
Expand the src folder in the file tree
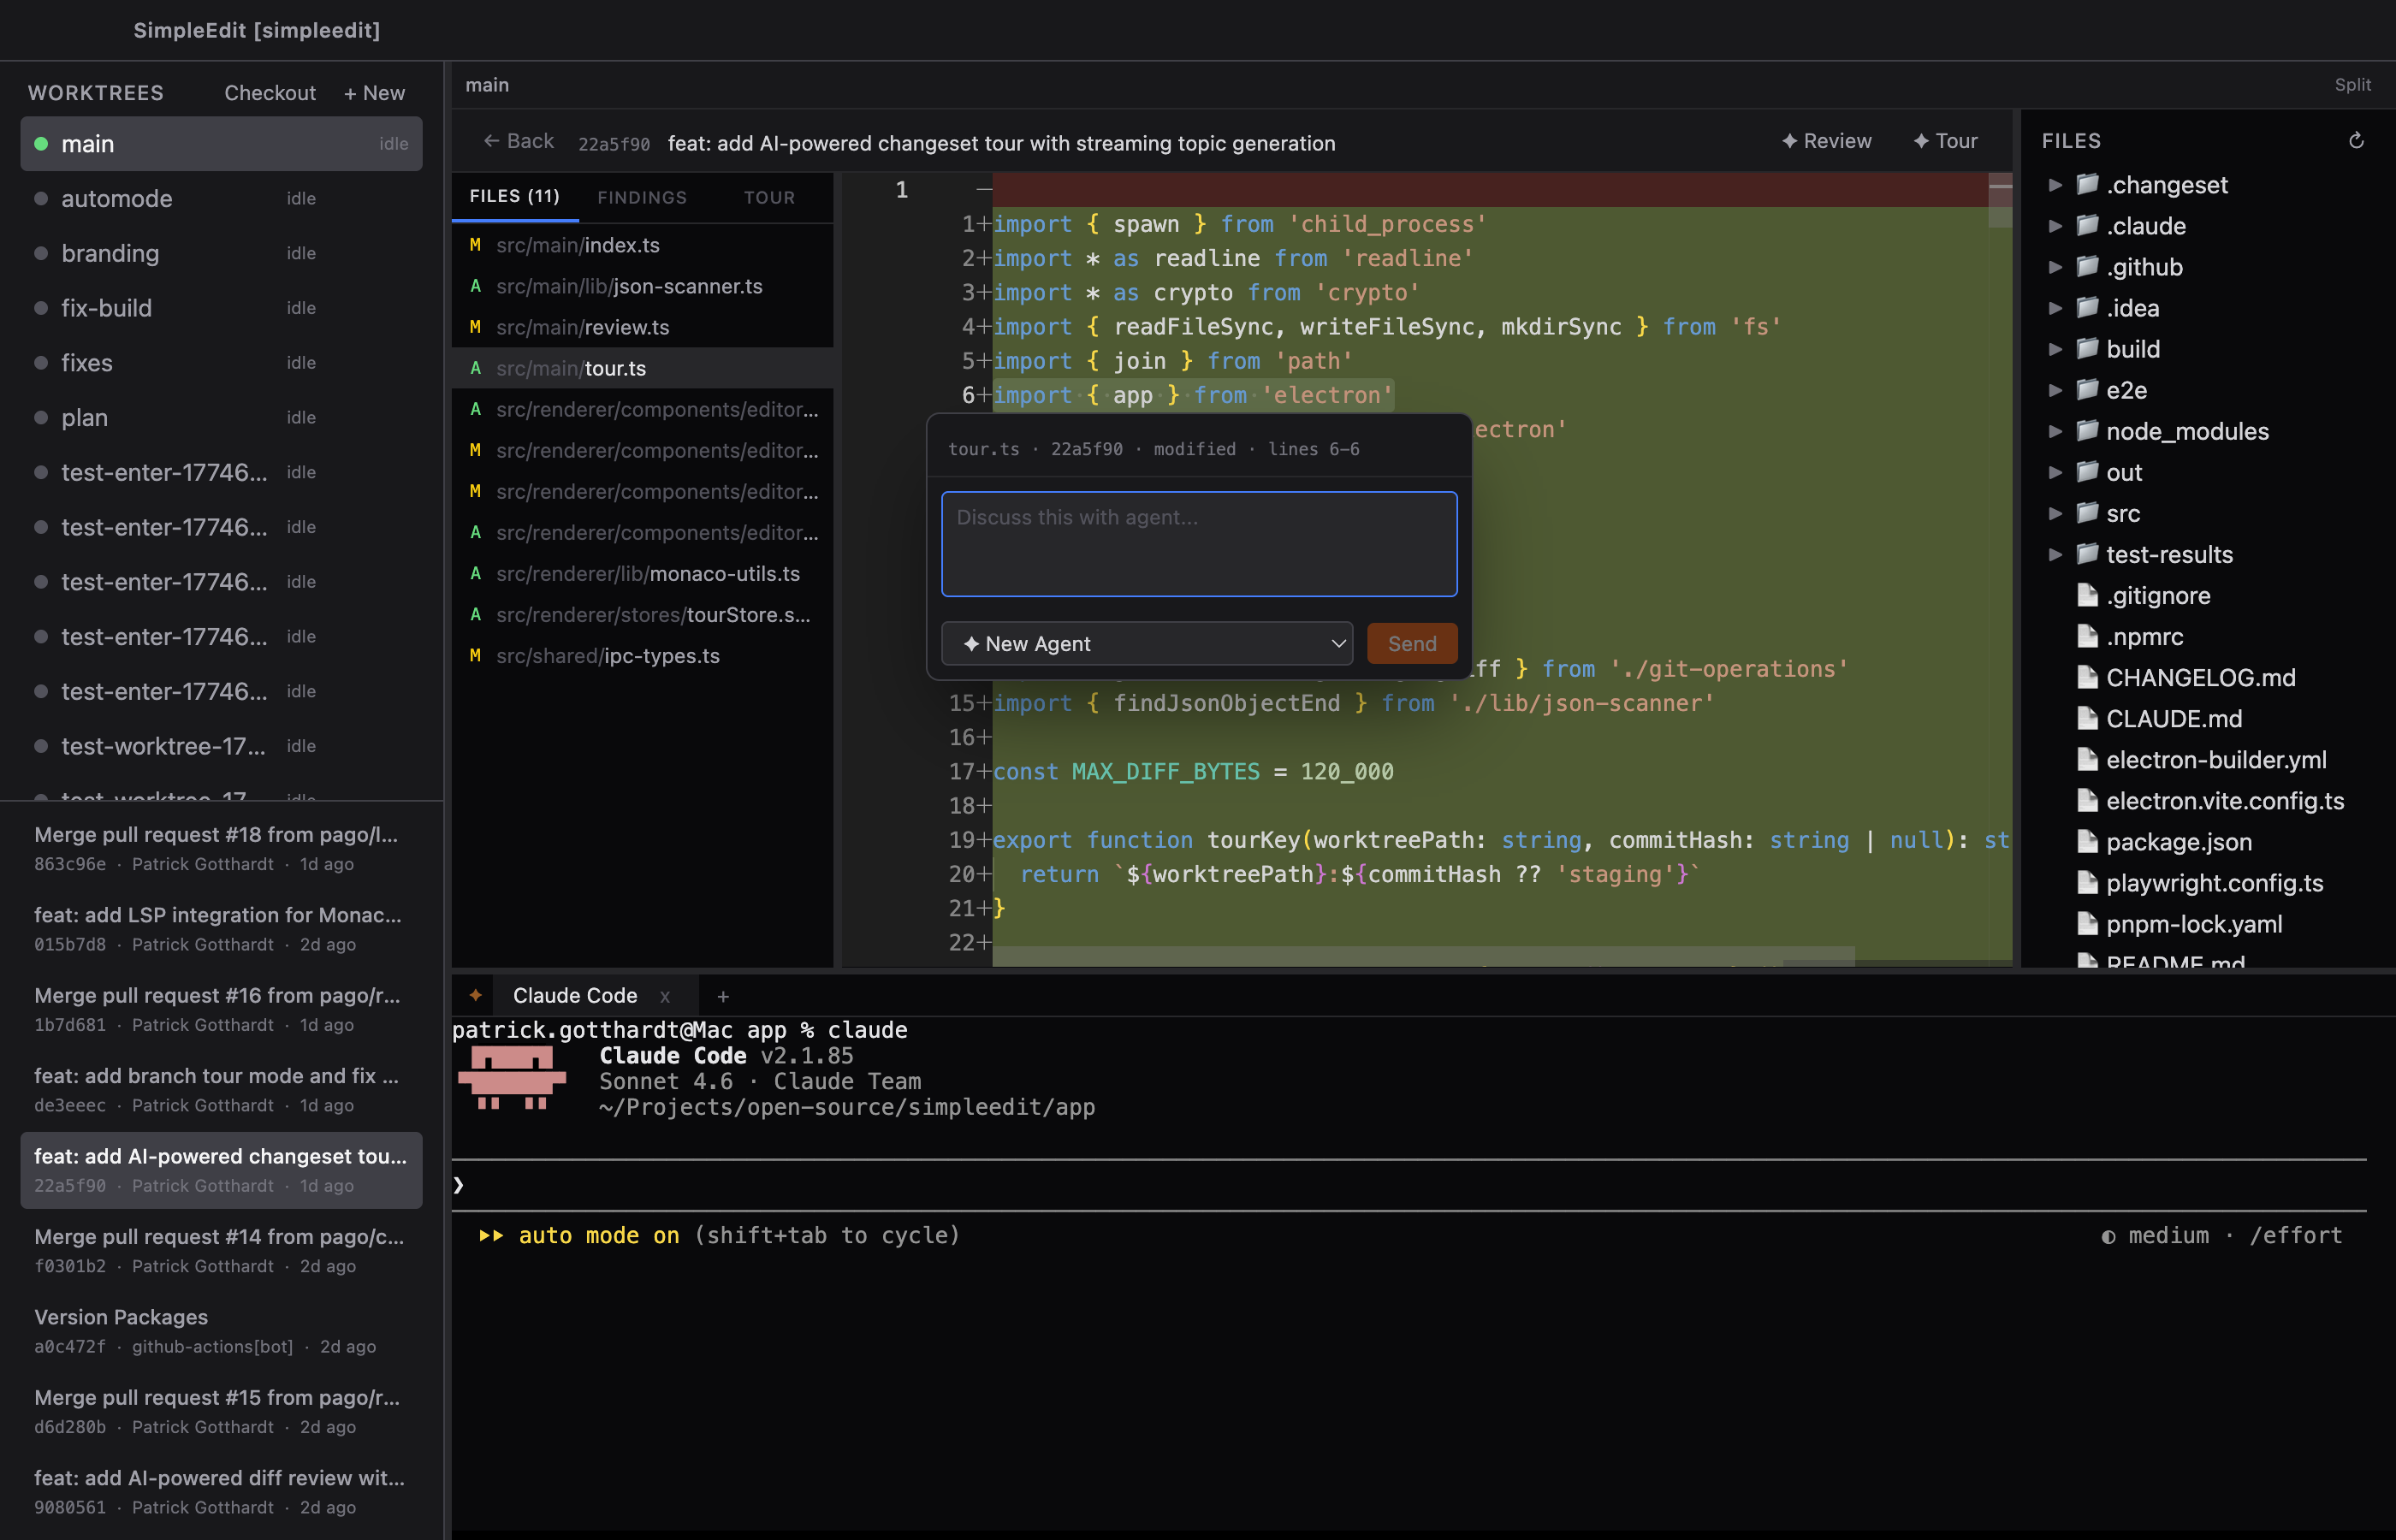click(x=2056, y=513)
